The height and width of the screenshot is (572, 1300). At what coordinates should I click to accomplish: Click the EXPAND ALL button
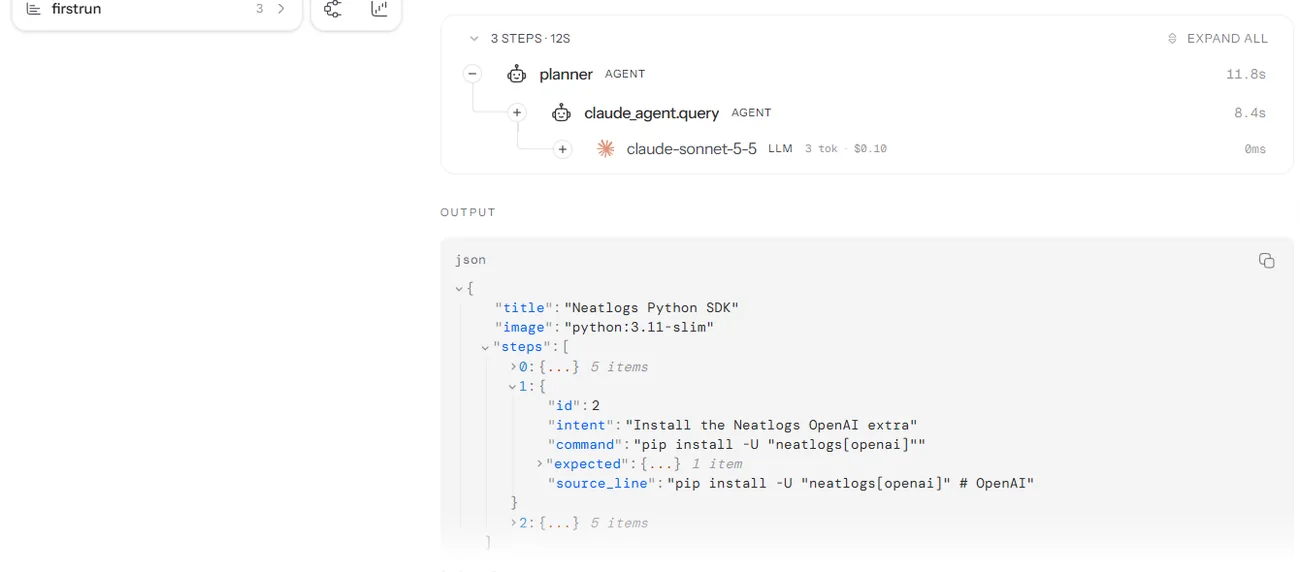(1218, 39)
